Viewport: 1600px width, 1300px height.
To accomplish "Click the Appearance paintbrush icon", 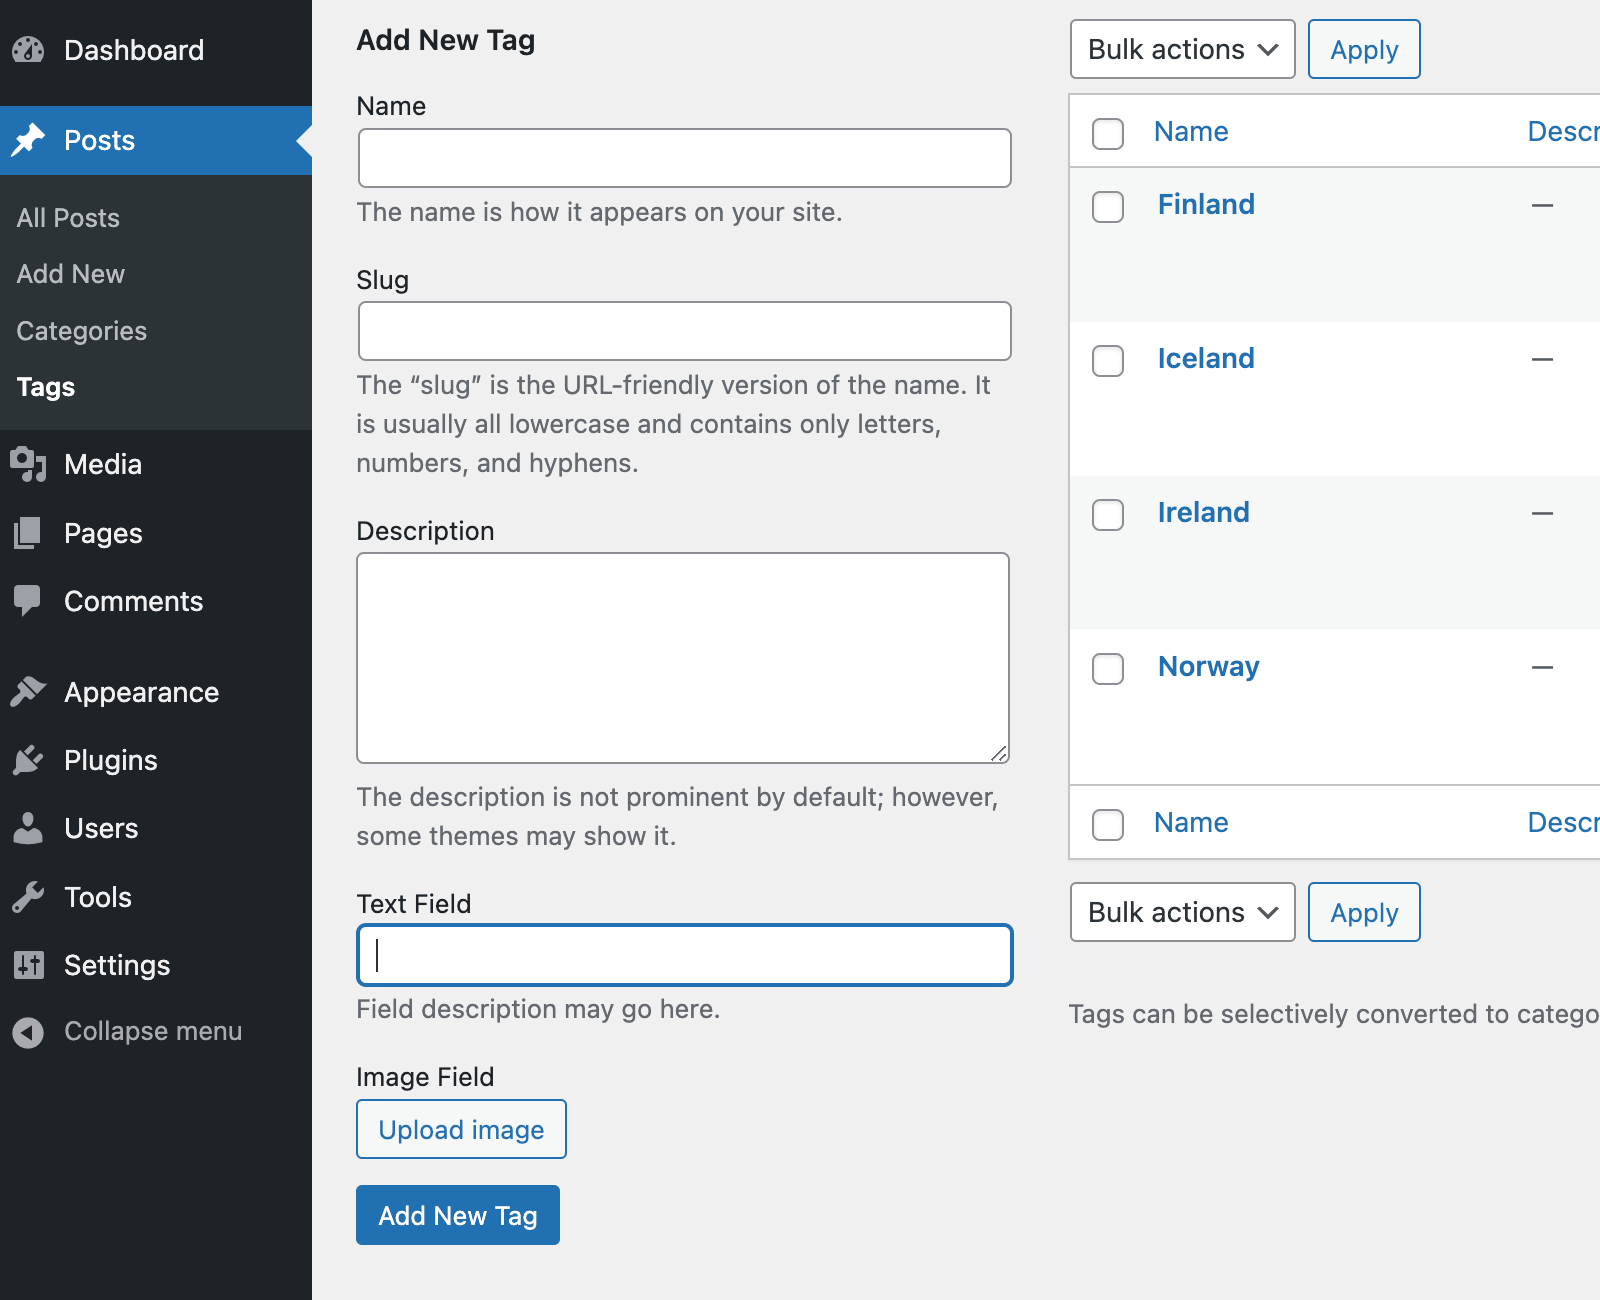I will (28, 691).
